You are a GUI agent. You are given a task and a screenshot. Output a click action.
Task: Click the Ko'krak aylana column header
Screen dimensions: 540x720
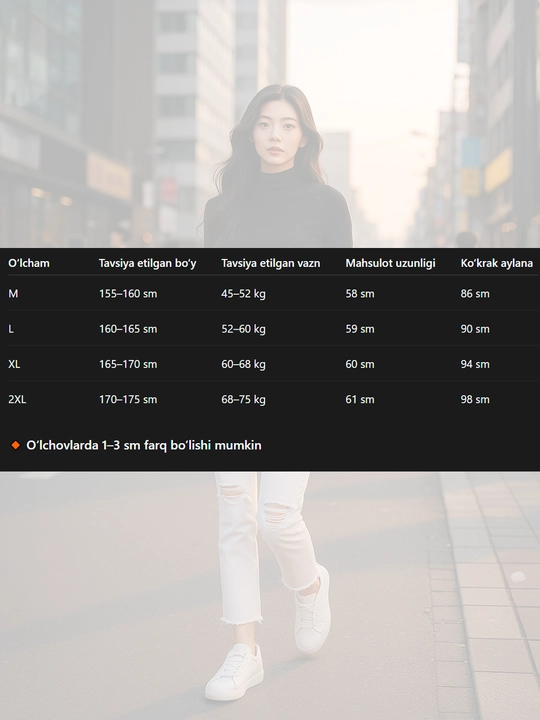497,263
